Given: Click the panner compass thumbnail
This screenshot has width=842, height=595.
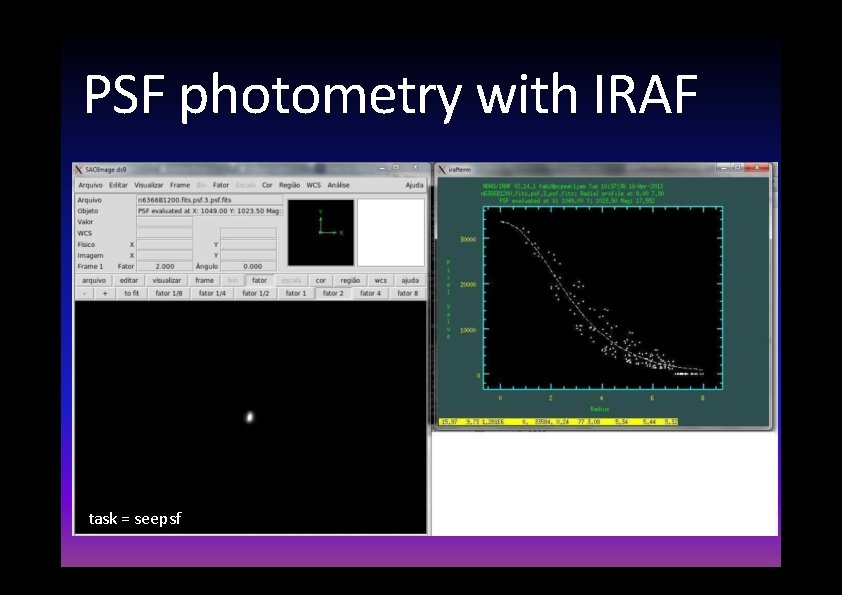Looking at the screenshot, I should [x=321, y=233].
